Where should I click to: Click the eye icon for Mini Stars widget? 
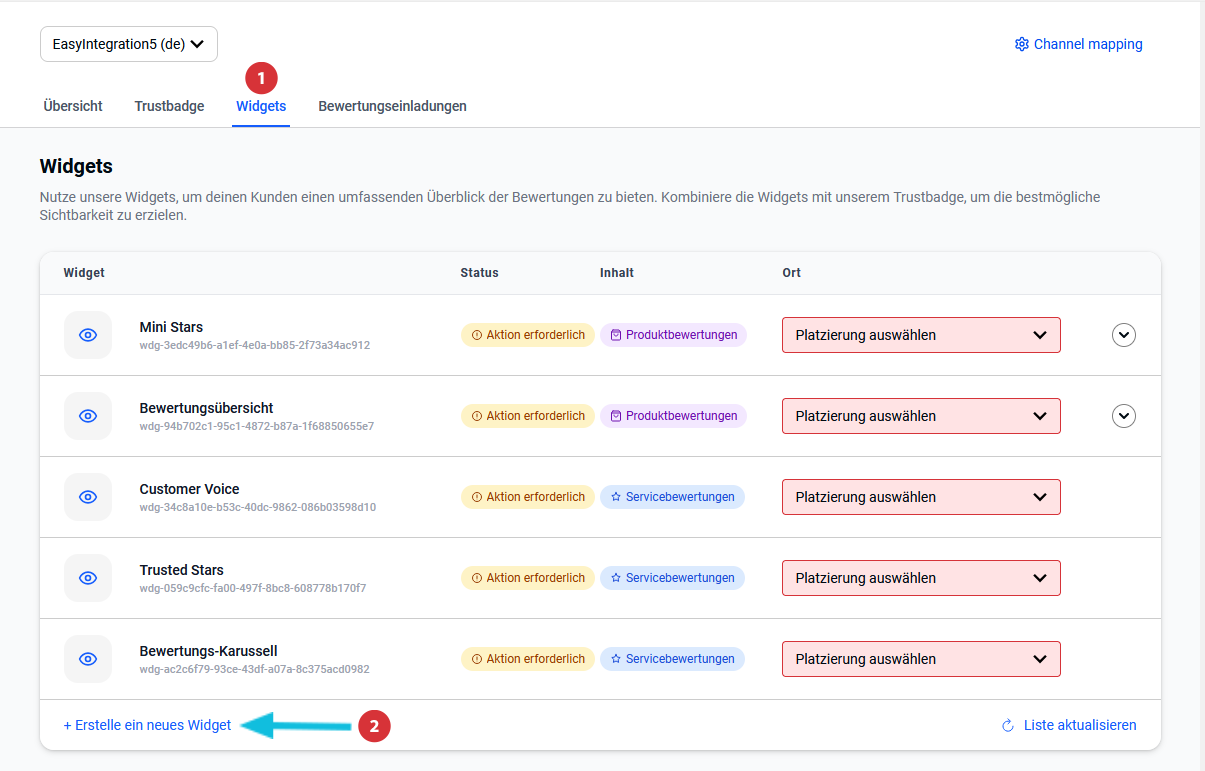coord(88,335)
